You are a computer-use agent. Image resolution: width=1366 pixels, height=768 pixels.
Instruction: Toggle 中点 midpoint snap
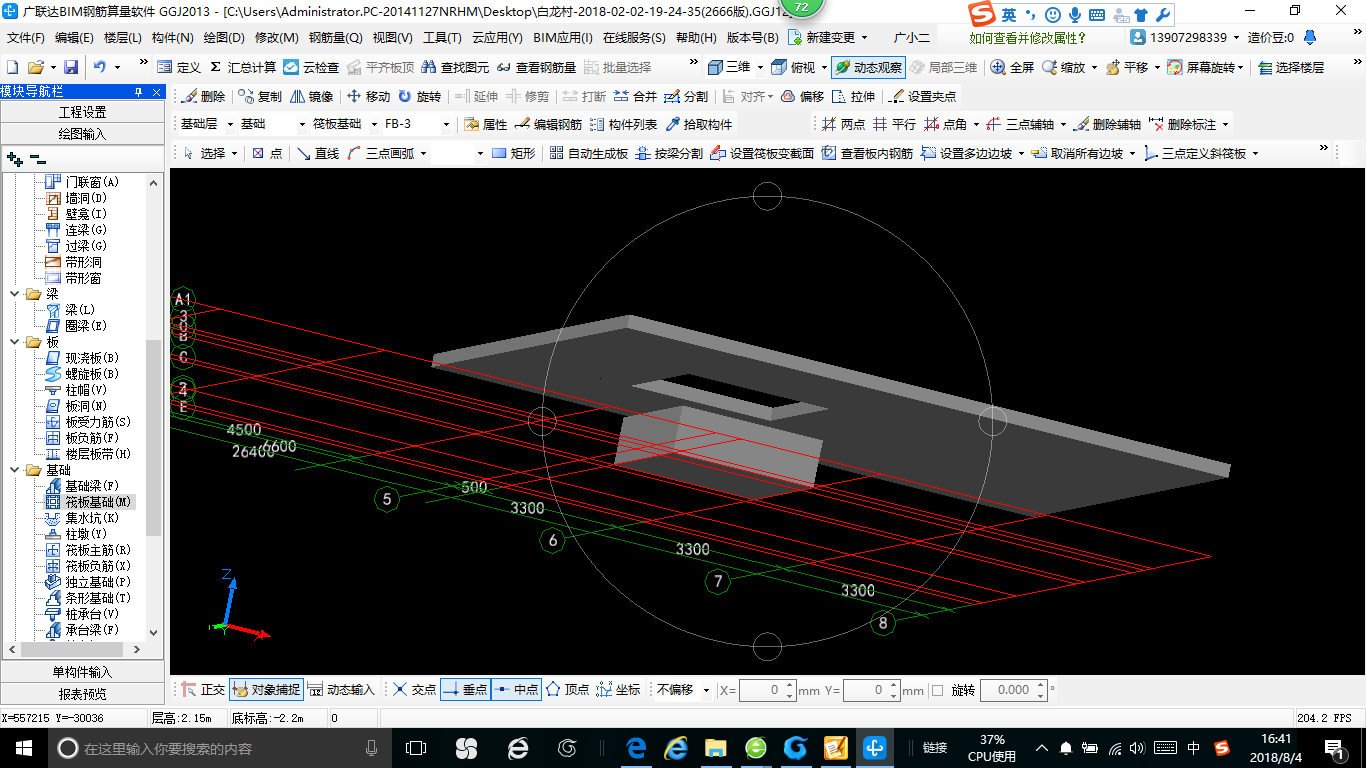[x=516, y=690]
